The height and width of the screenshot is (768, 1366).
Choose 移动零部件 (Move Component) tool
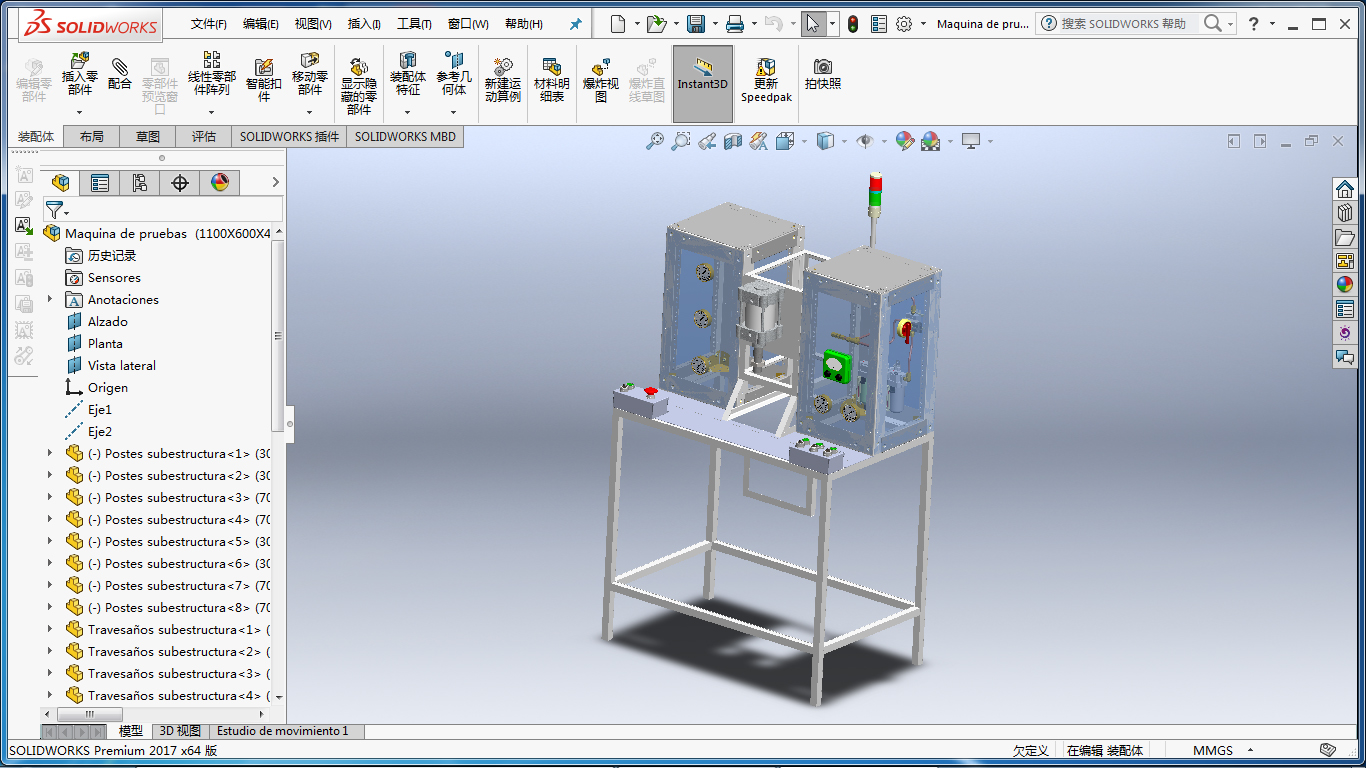[x=310, y=74]
